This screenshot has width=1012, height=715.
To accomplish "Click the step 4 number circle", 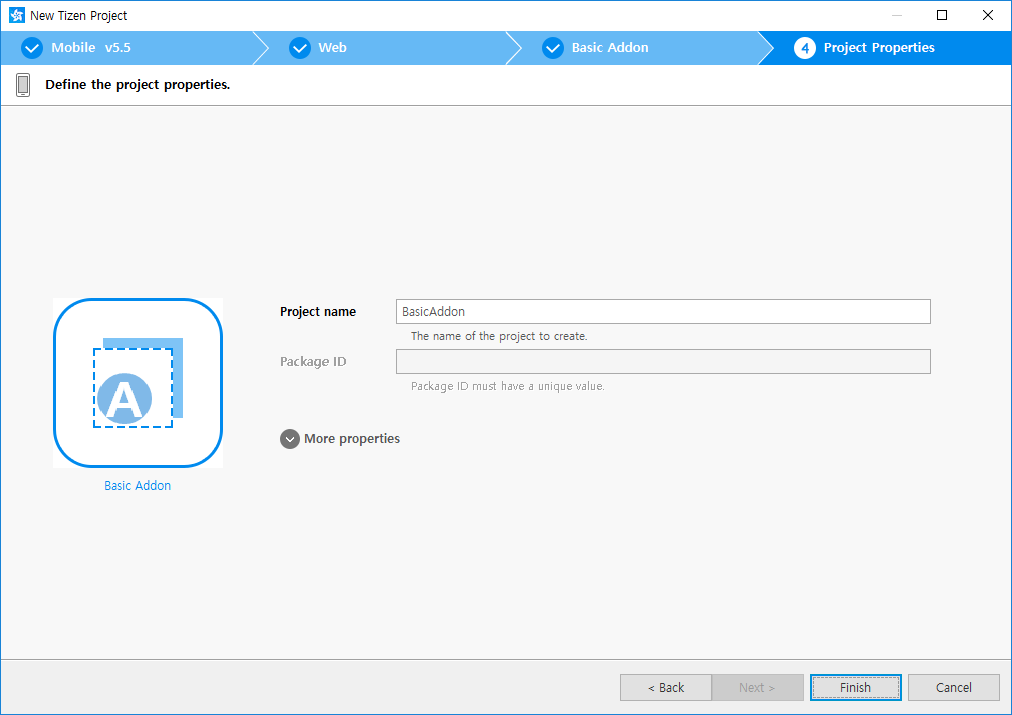I will click(805, 48).
